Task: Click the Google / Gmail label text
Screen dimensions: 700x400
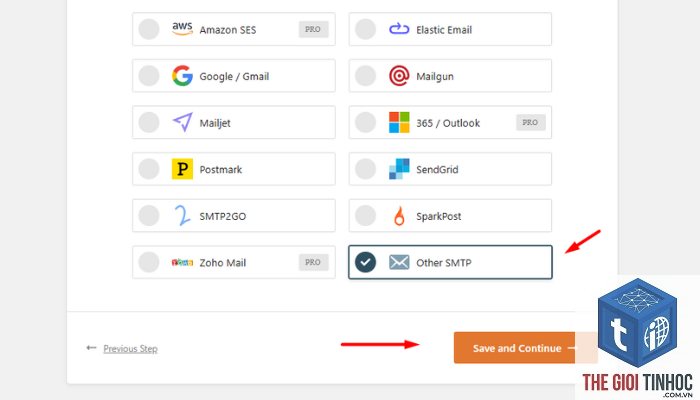Action: point(234,76)
